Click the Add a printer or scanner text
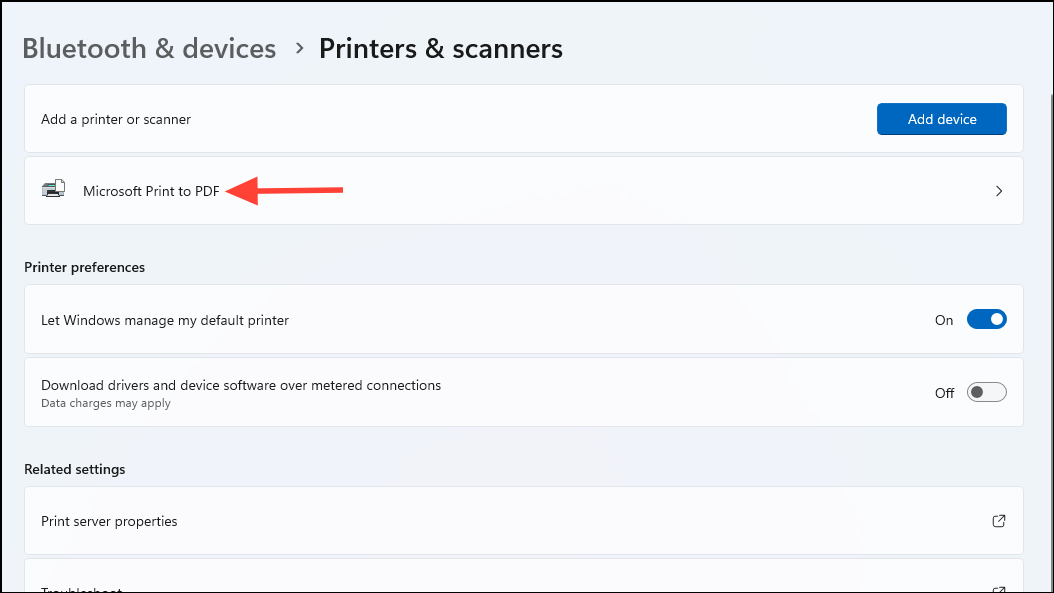The width and height of the screenshot is (1054, 593). 116,119
